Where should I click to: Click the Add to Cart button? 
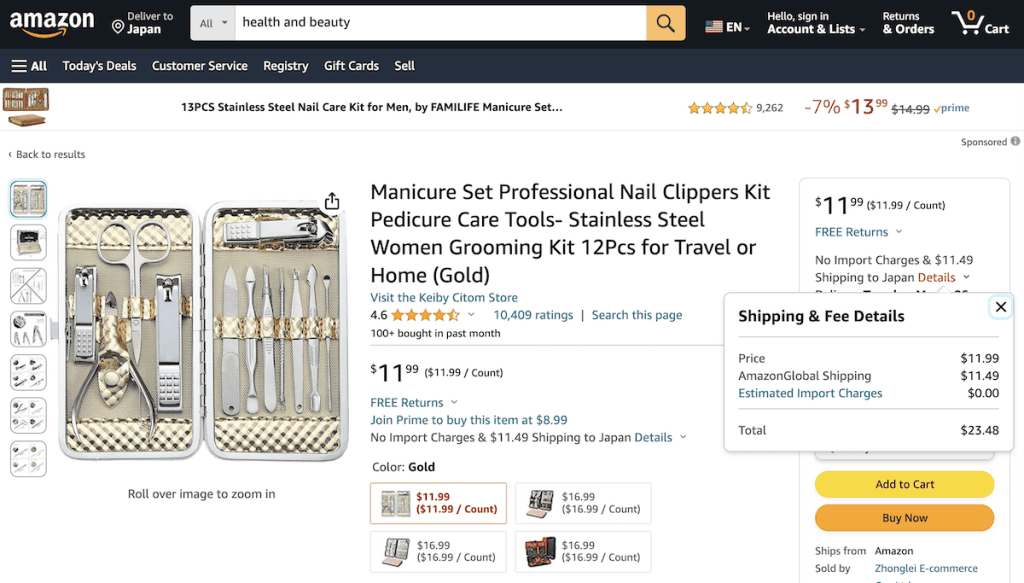(x=904, y=484)
